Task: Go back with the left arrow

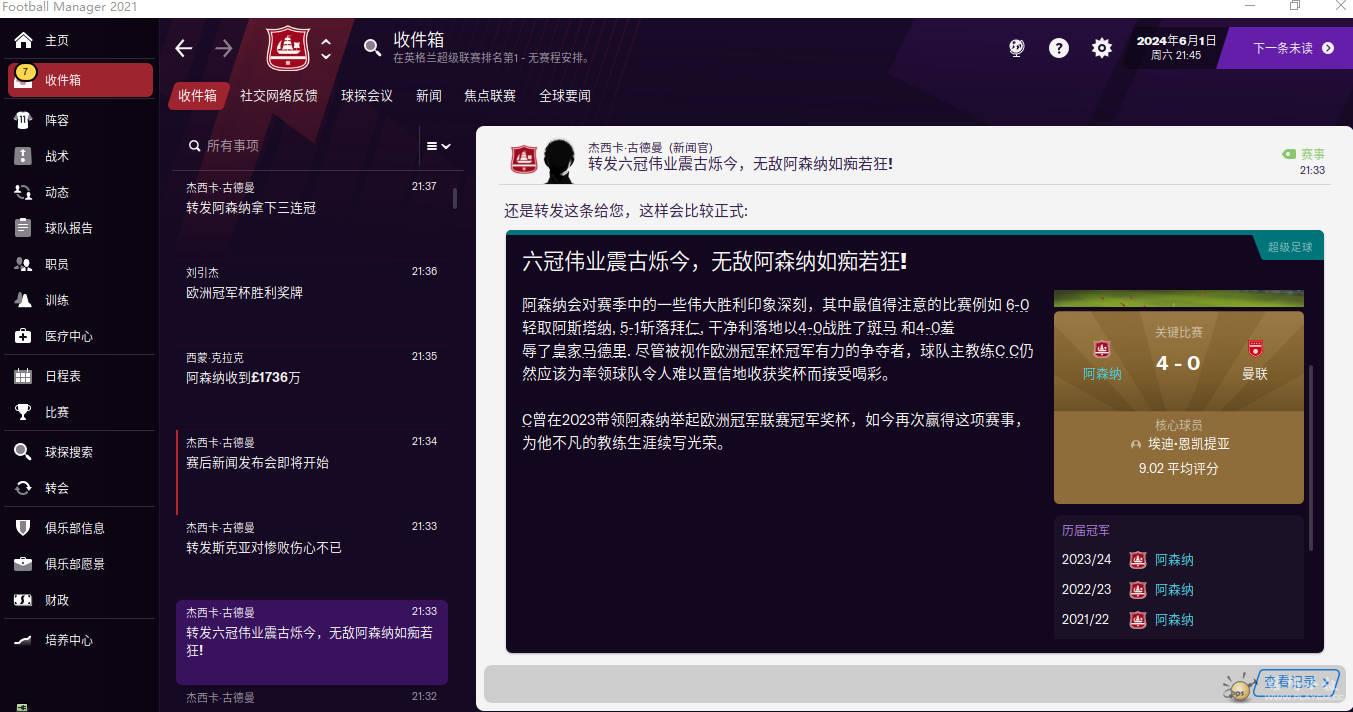Action: pos(183,48)
